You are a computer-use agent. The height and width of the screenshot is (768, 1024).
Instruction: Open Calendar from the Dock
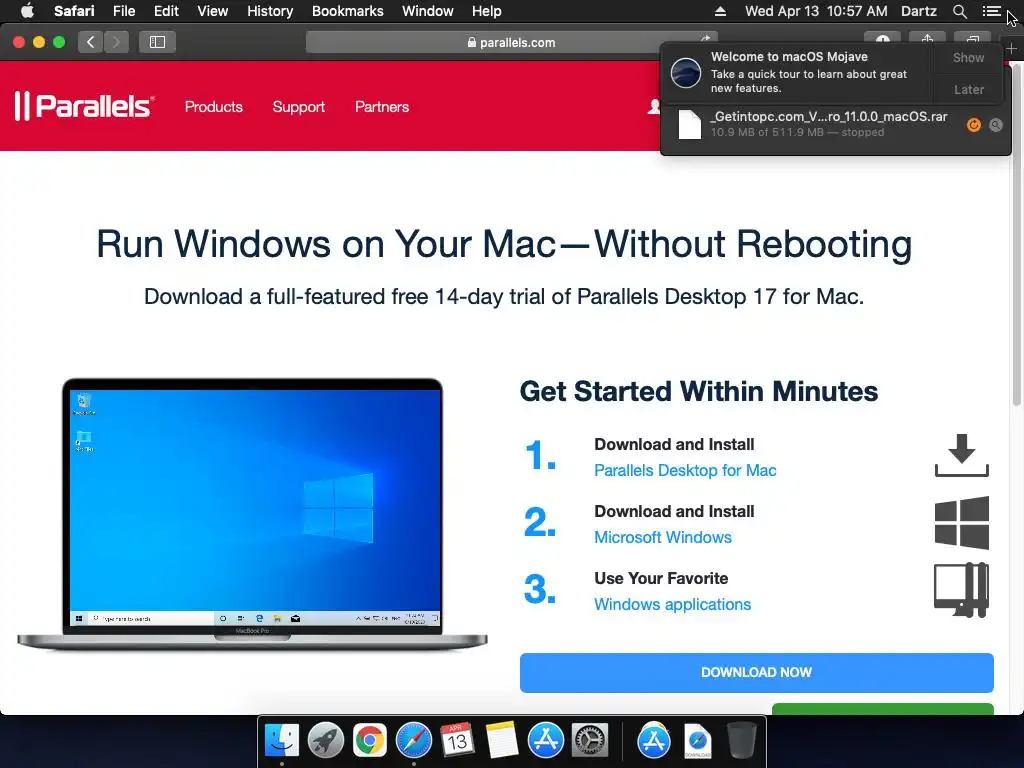[x=457, y=741]
